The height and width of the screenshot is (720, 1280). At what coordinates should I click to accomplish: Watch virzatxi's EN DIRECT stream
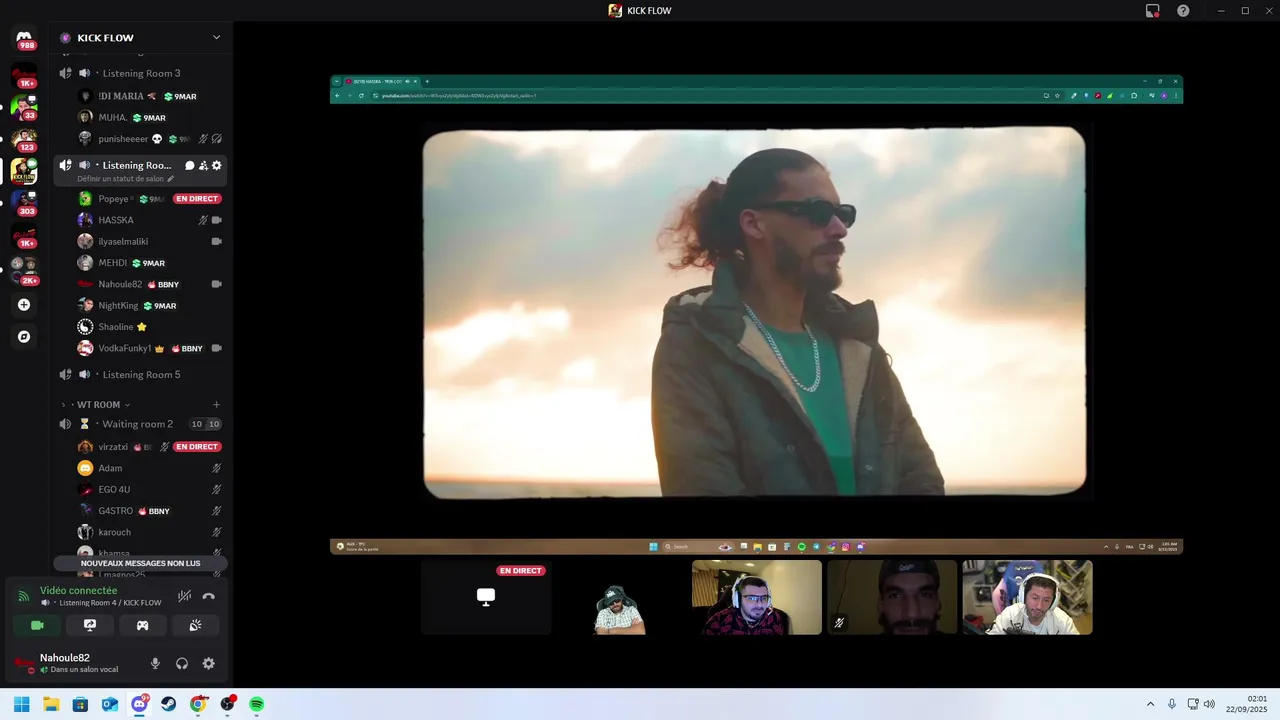tap(197, 447)
